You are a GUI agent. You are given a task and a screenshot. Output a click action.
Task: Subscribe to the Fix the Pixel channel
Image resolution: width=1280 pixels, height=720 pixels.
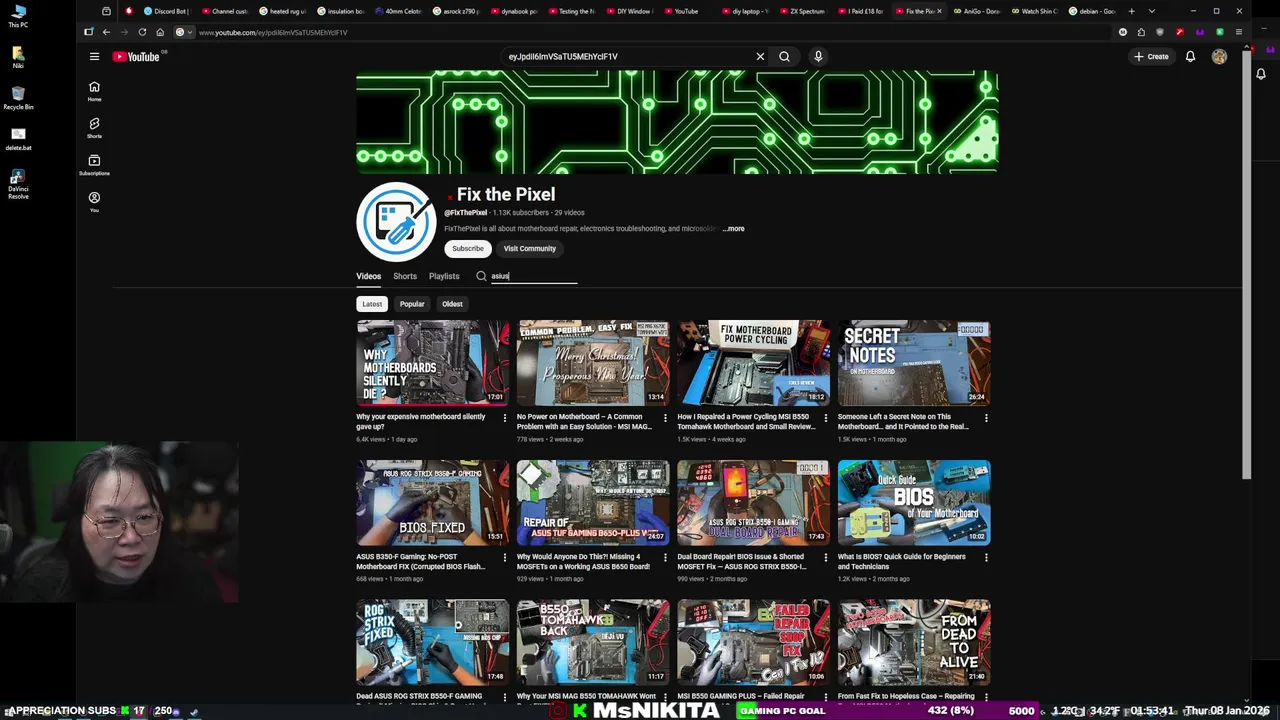click(x=467, y=249)
